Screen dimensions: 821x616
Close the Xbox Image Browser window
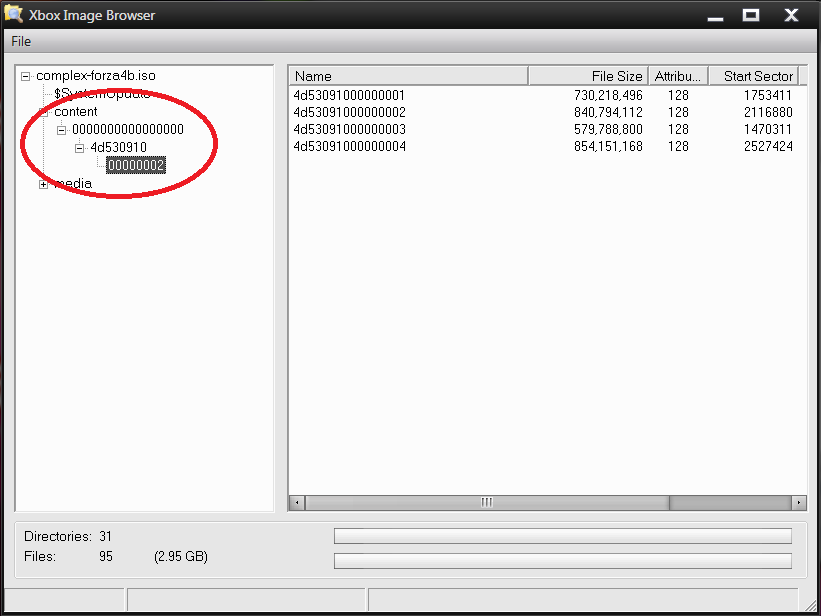(791, 15)
